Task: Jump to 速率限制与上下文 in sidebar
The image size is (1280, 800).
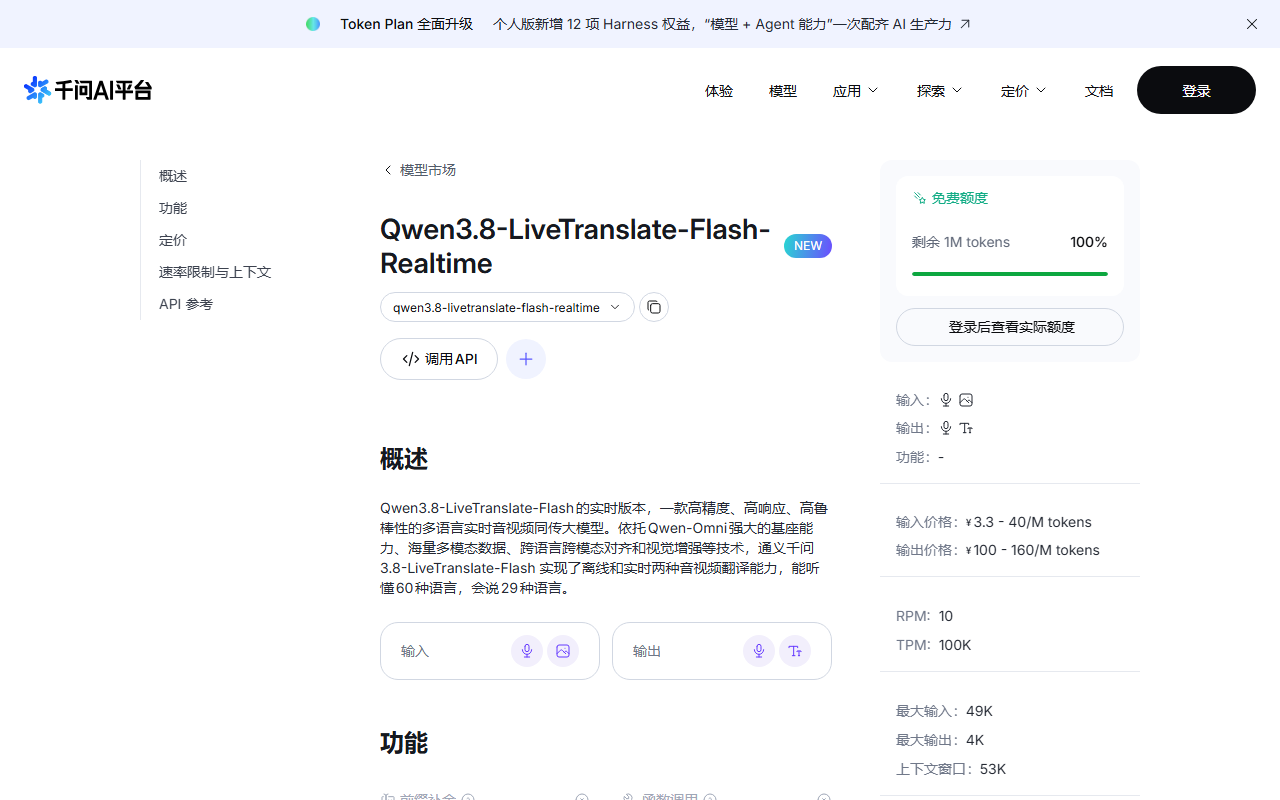Action: [215, 272]
